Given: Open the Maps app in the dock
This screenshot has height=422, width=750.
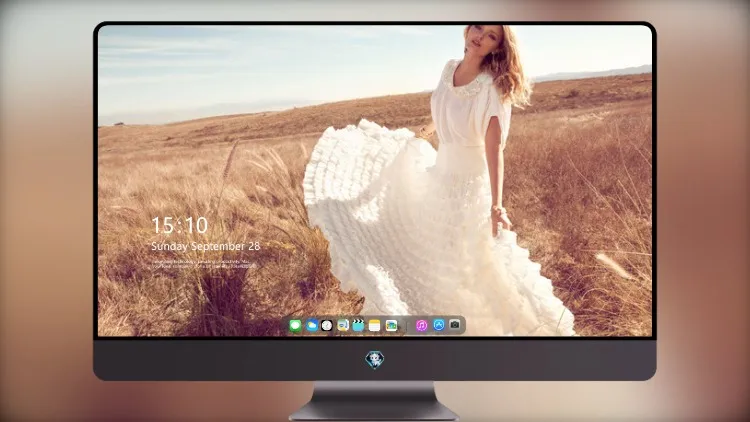Looking at the screenshot, I should point(343,326).
